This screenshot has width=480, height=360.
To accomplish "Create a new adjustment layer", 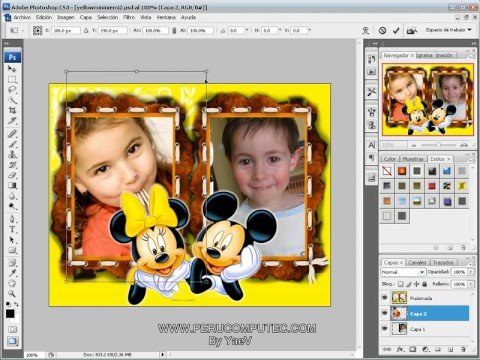I will coord(425,349).
